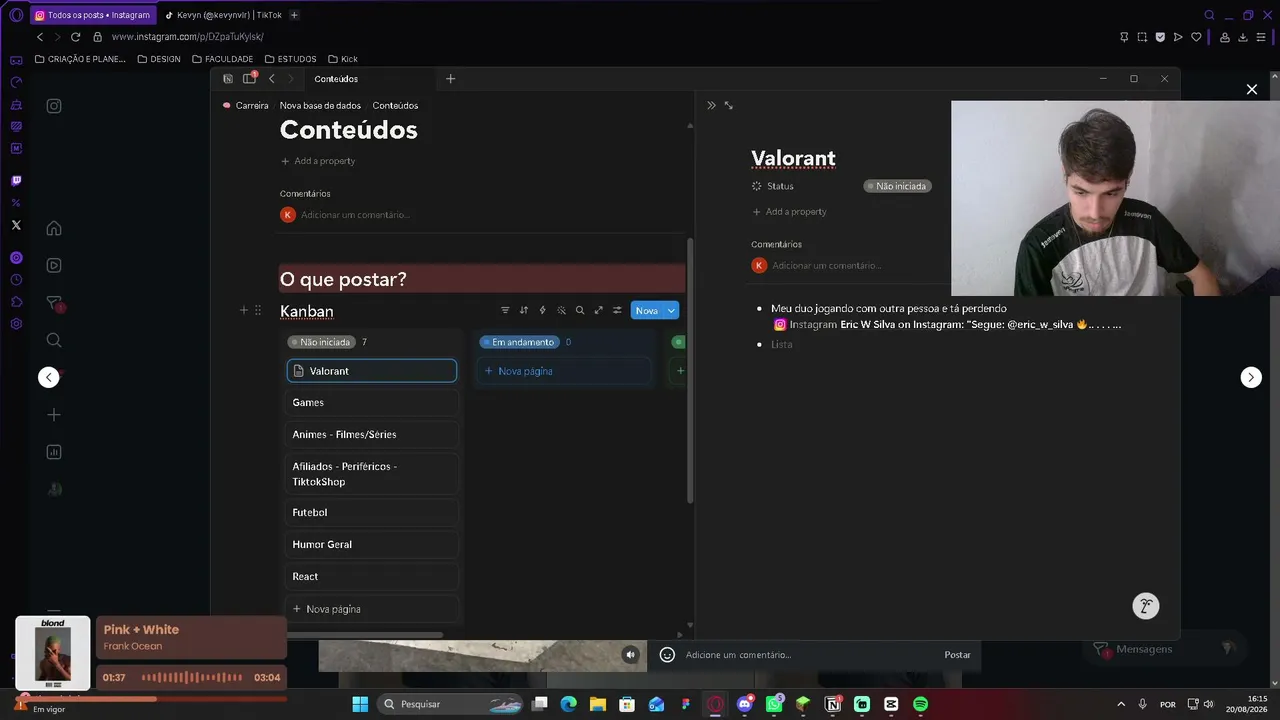Open Notion AI assistant floating button
Viewport: 1280px width, 720px height.
[1146, 606]
